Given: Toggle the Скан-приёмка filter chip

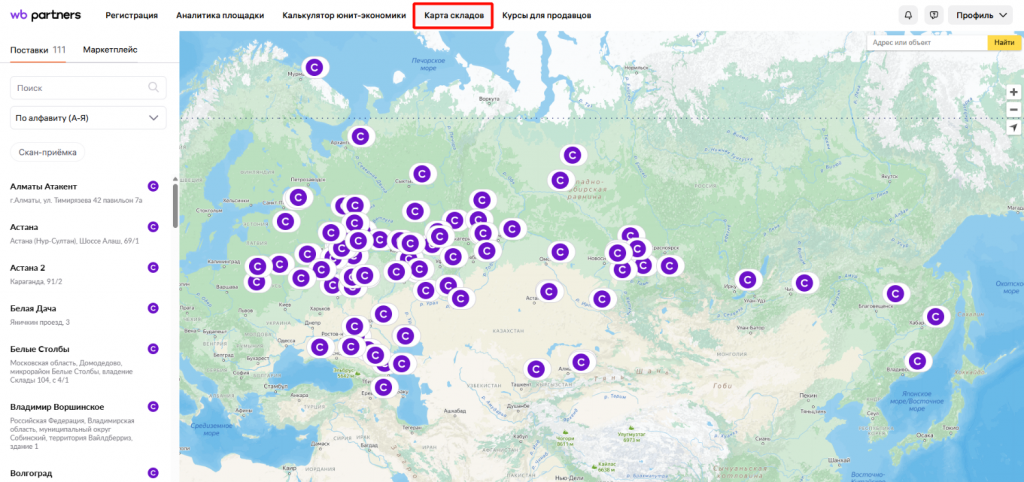Looking at the screenshot, I should (48, 152).
